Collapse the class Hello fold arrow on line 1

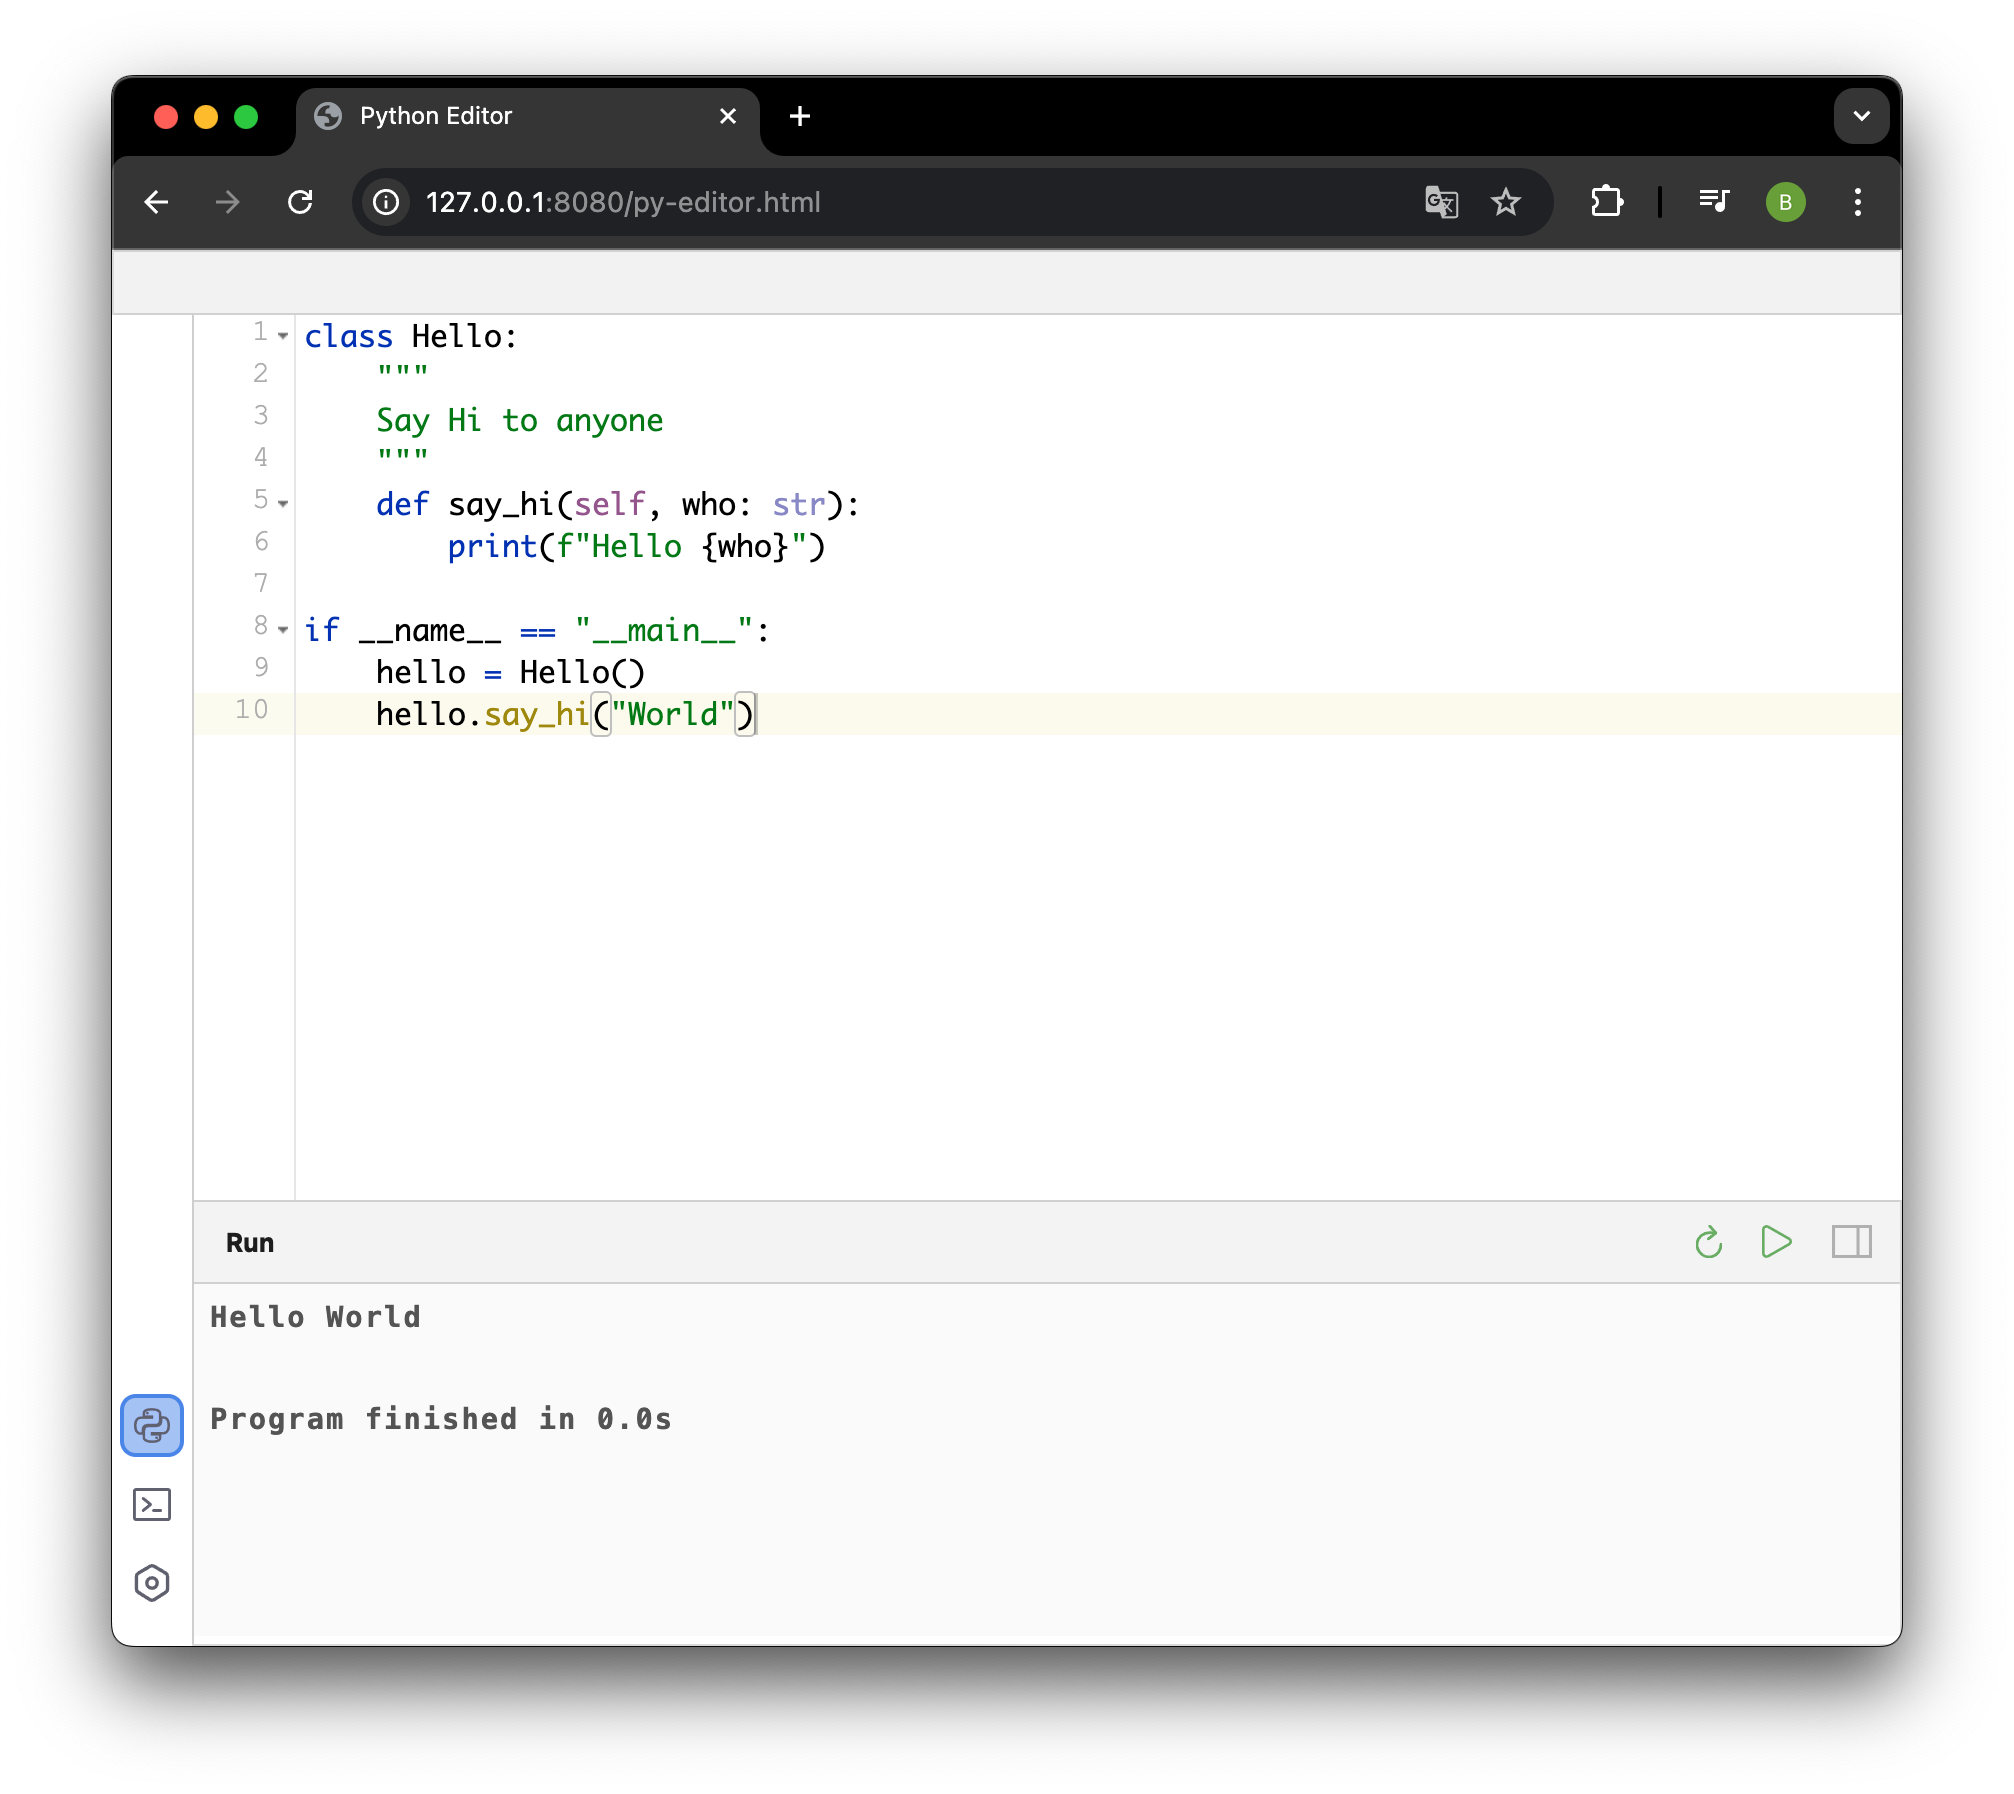point(283,336)
